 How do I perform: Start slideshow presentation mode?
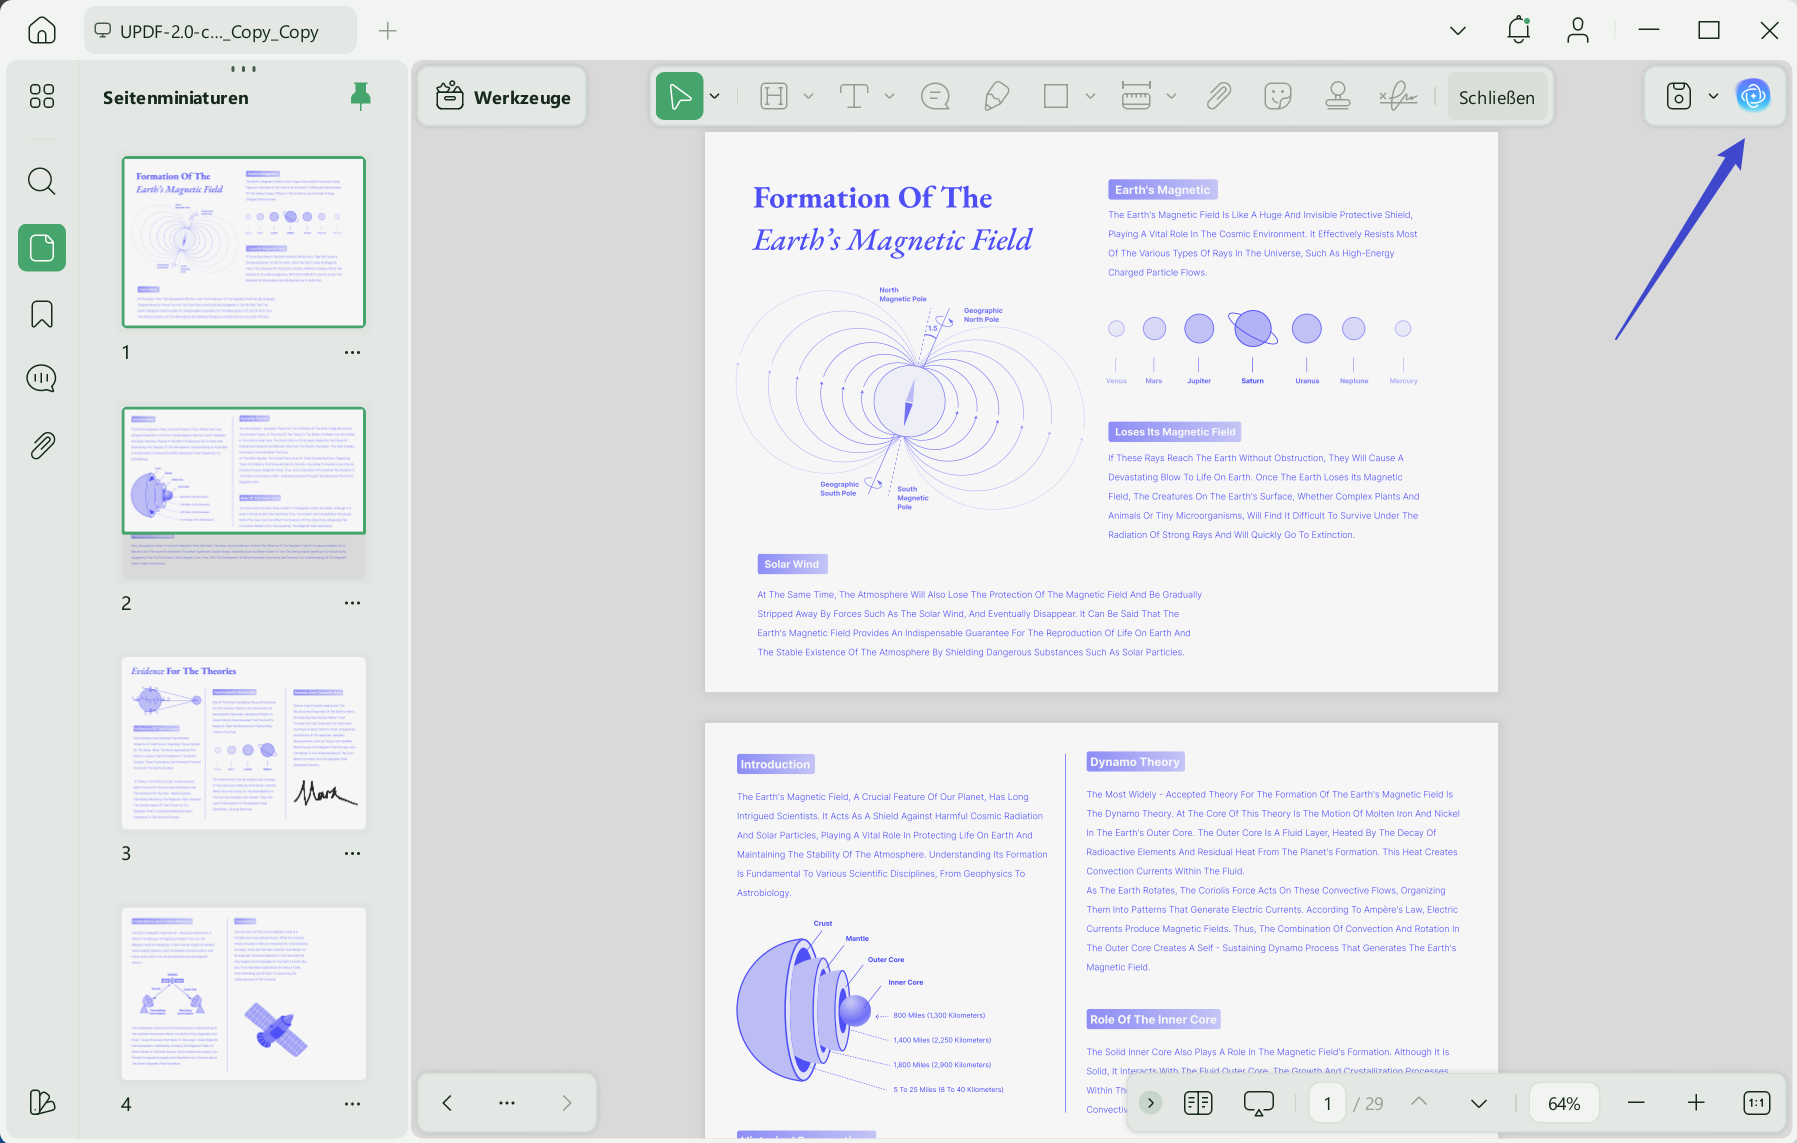point(1259,1103)
